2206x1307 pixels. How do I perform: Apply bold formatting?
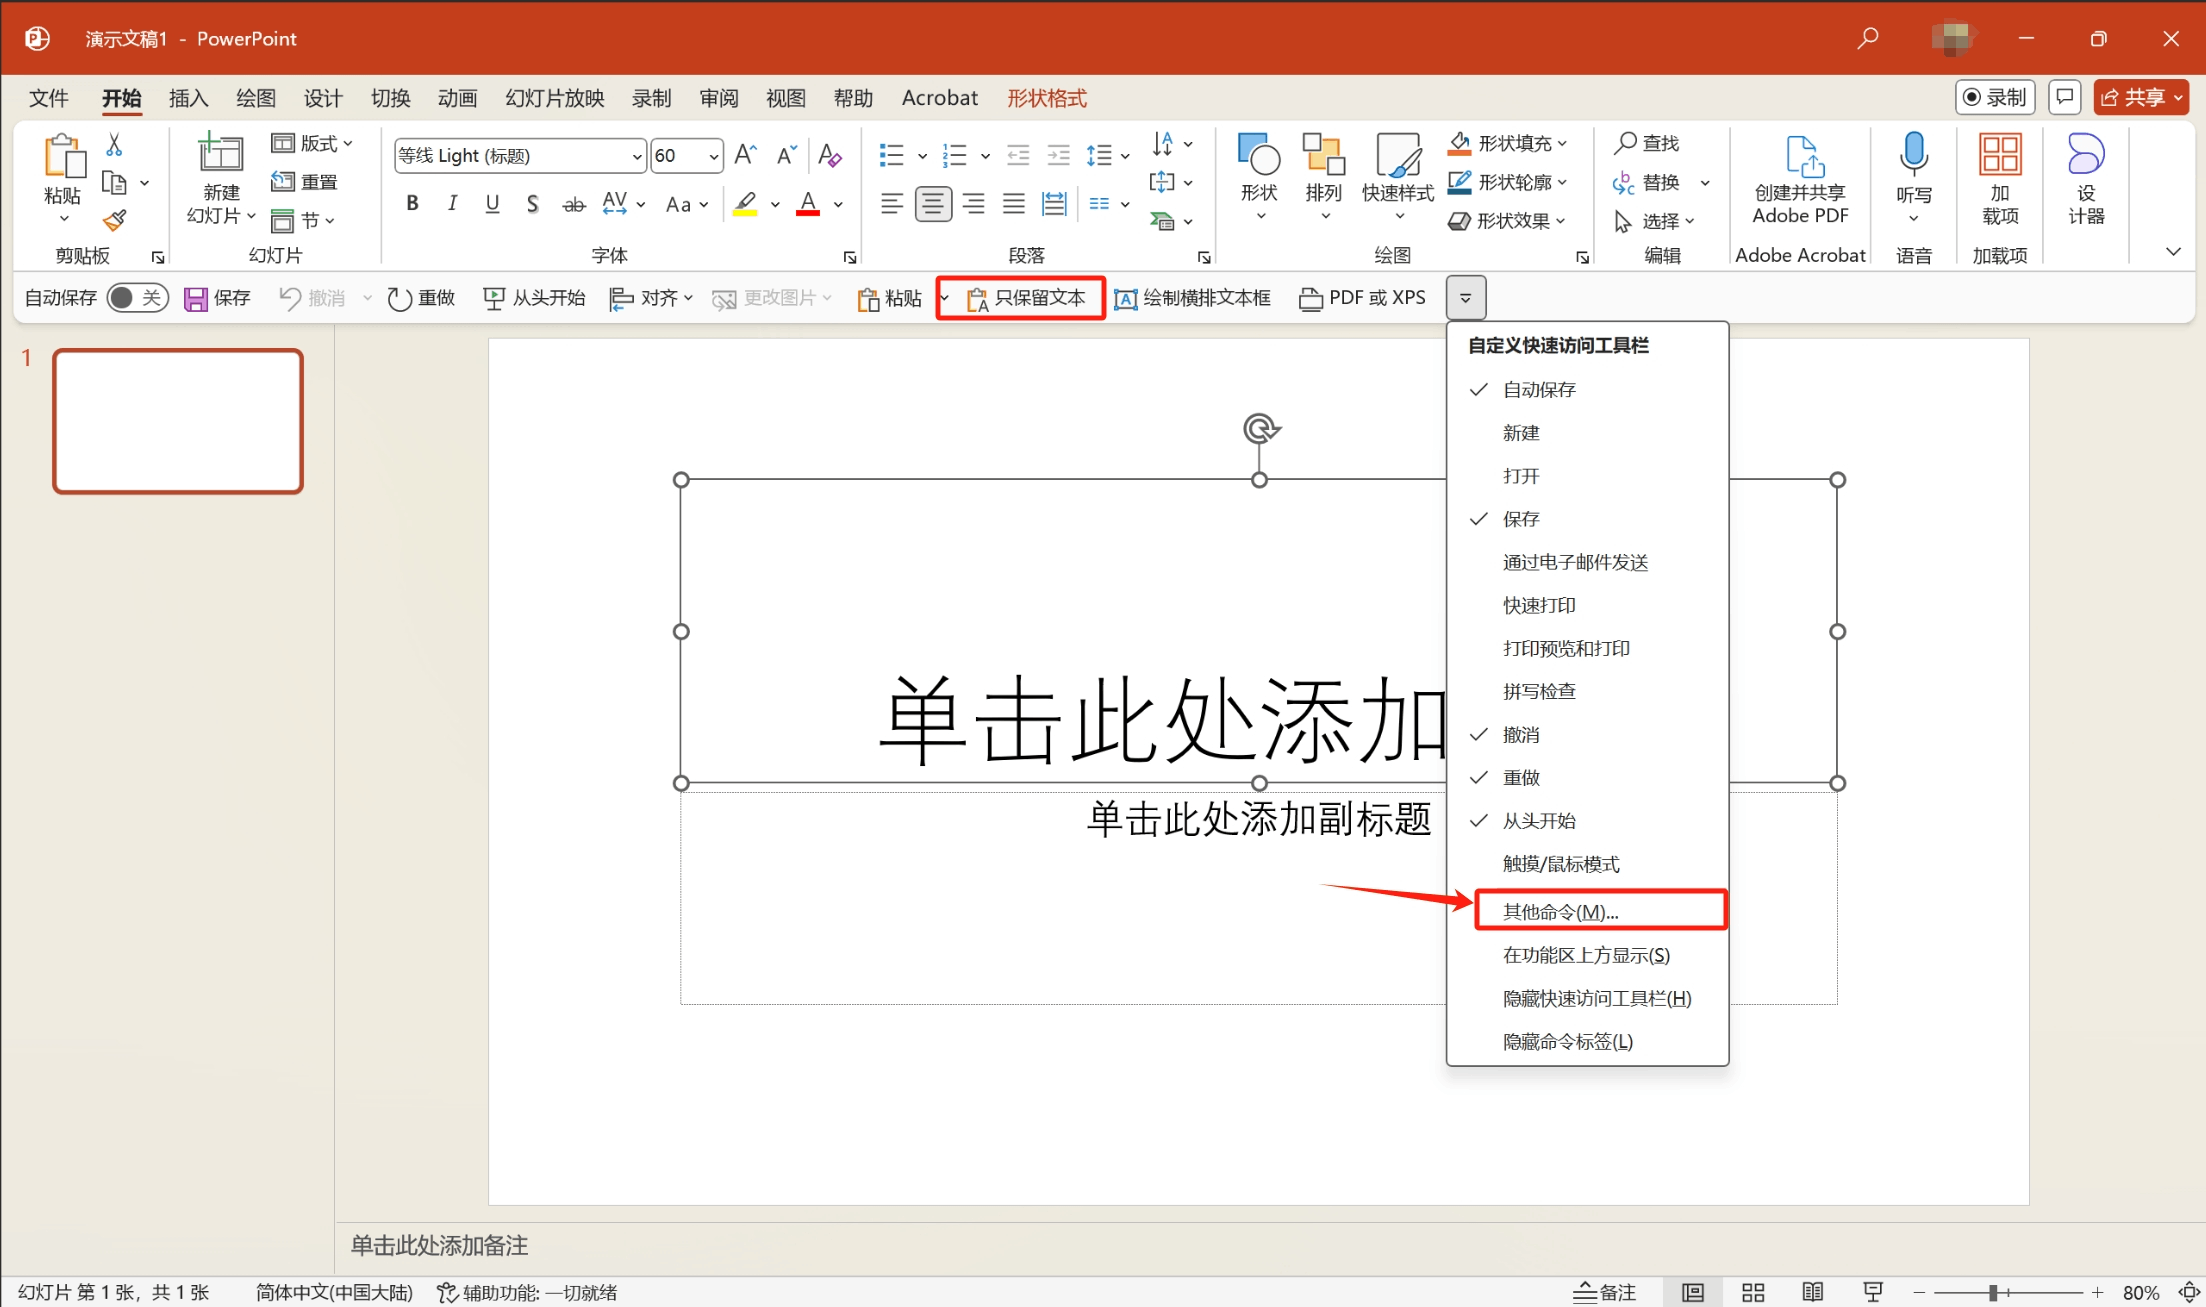(411, 203)
